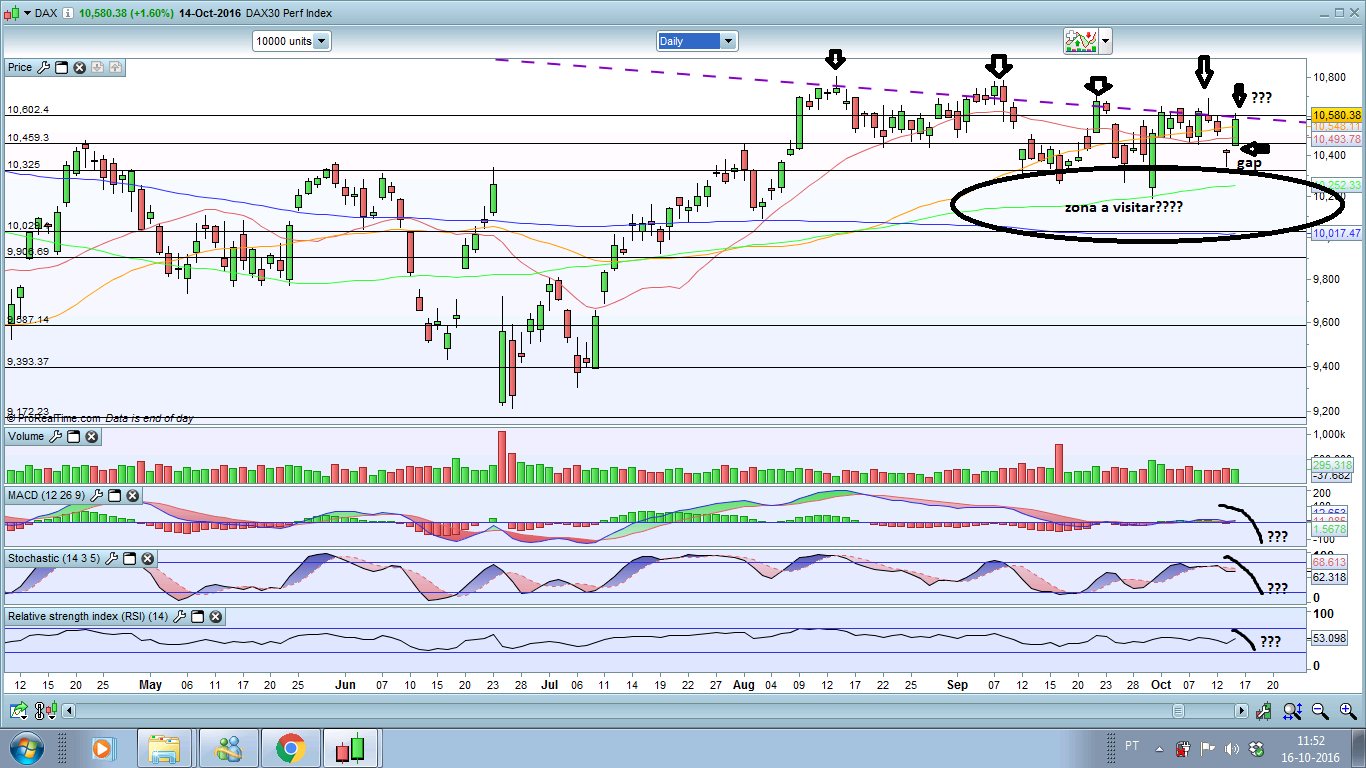This screenshot has width=1366, height=768.
Task: Open Windows Live Messenger from taskbar
Action: tap(229, 748)
